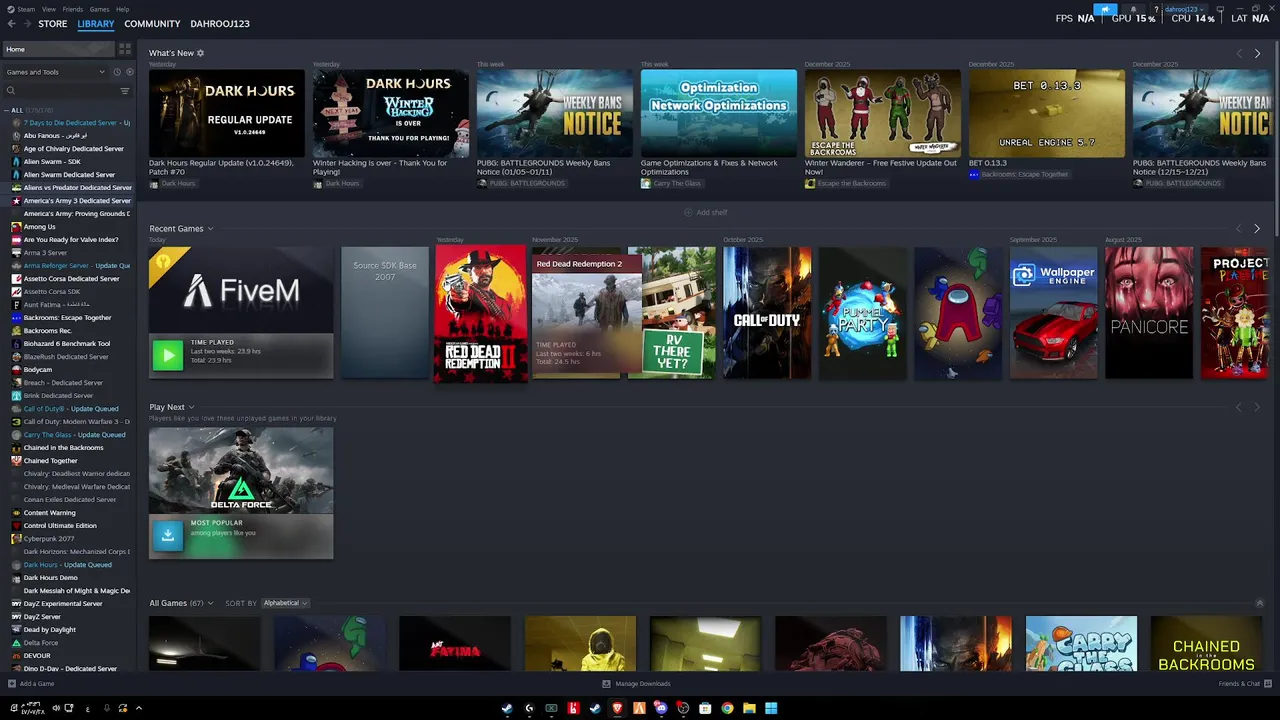The width and height of the screenshot is (1280, 720).
Task: Go to the STORE tab
Action: [x=53, y=23]
